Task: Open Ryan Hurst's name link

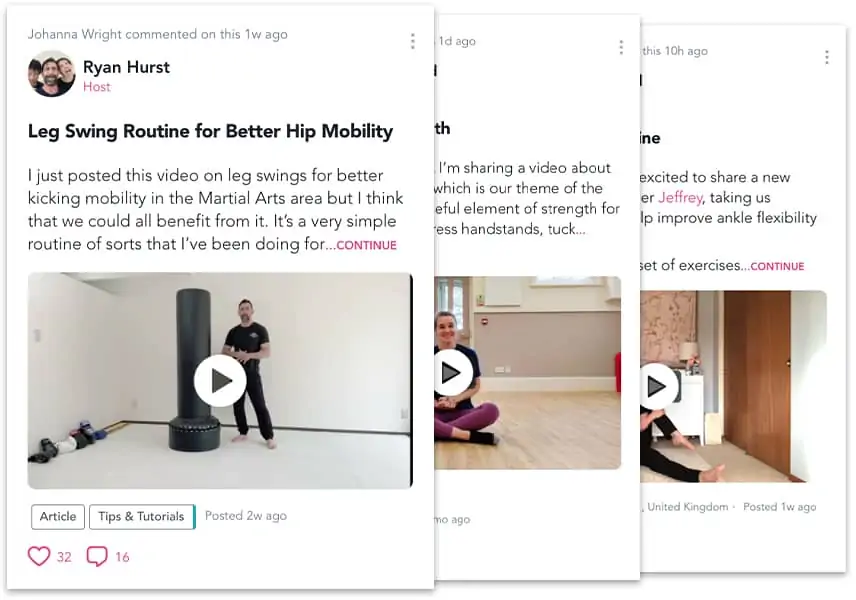Action: click(x=126, y=67)
